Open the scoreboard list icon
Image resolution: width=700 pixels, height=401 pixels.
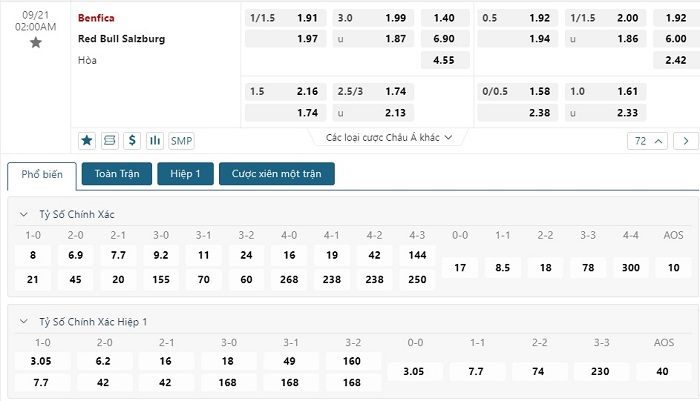(109, 141)
